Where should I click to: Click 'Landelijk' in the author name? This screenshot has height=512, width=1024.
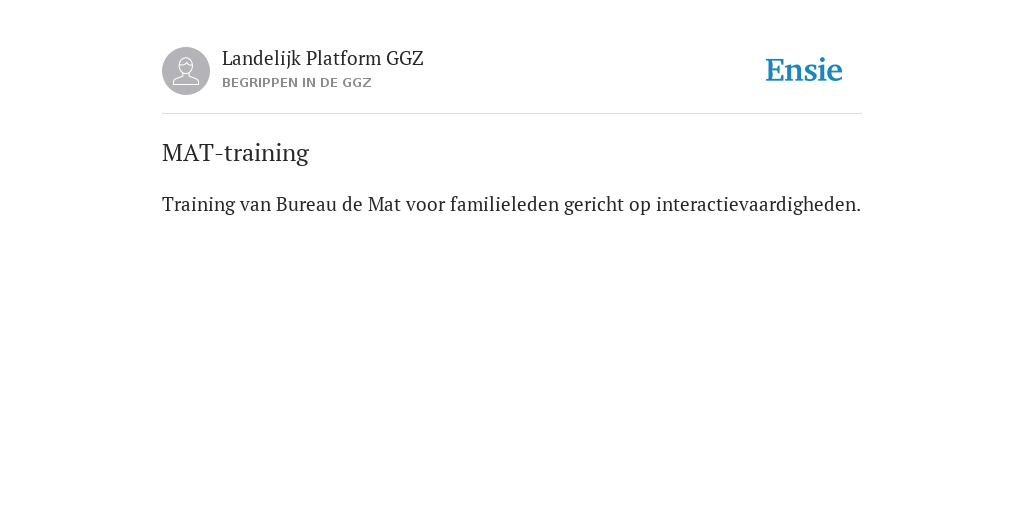pyautogui.click(x=261, y=59)
